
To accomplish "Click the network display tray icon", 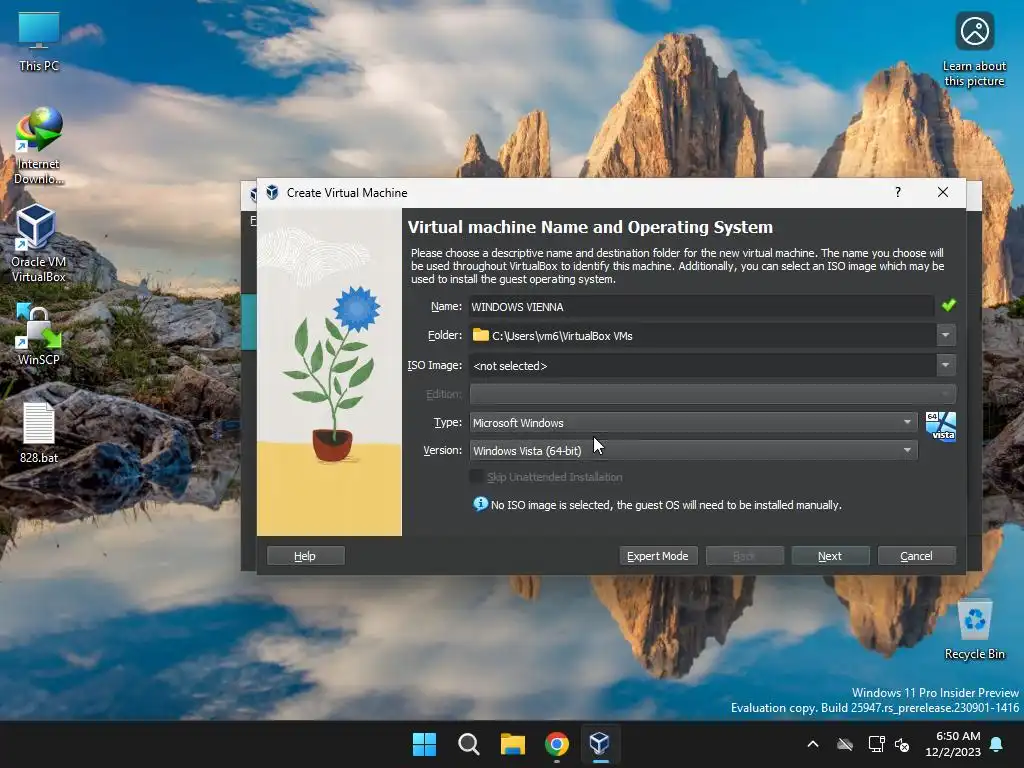I will click(876, 744).
